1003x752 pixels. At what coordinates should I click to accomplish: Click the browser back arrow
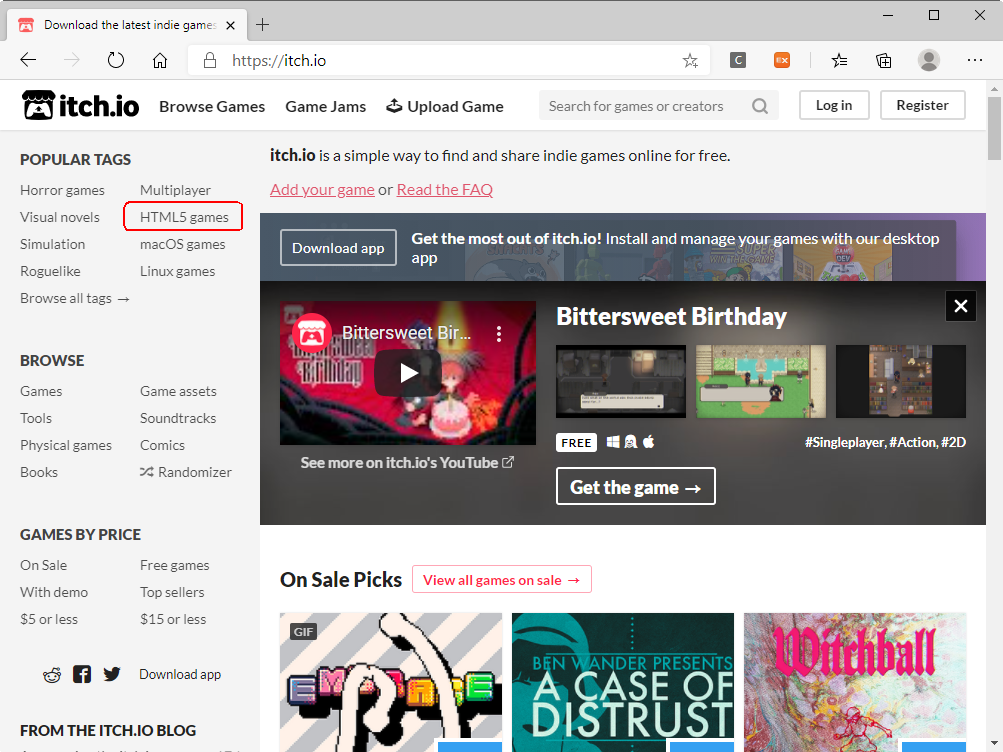28,60
